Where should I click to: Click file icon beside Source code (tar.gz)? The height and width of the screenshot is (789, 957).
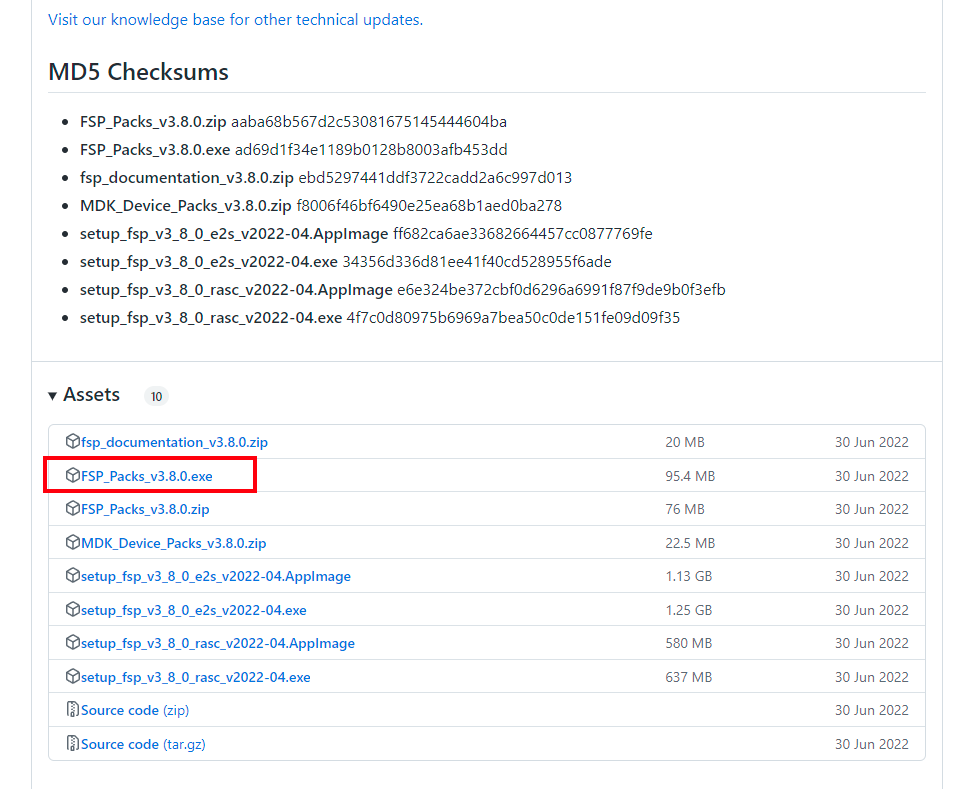click(72, 744)
